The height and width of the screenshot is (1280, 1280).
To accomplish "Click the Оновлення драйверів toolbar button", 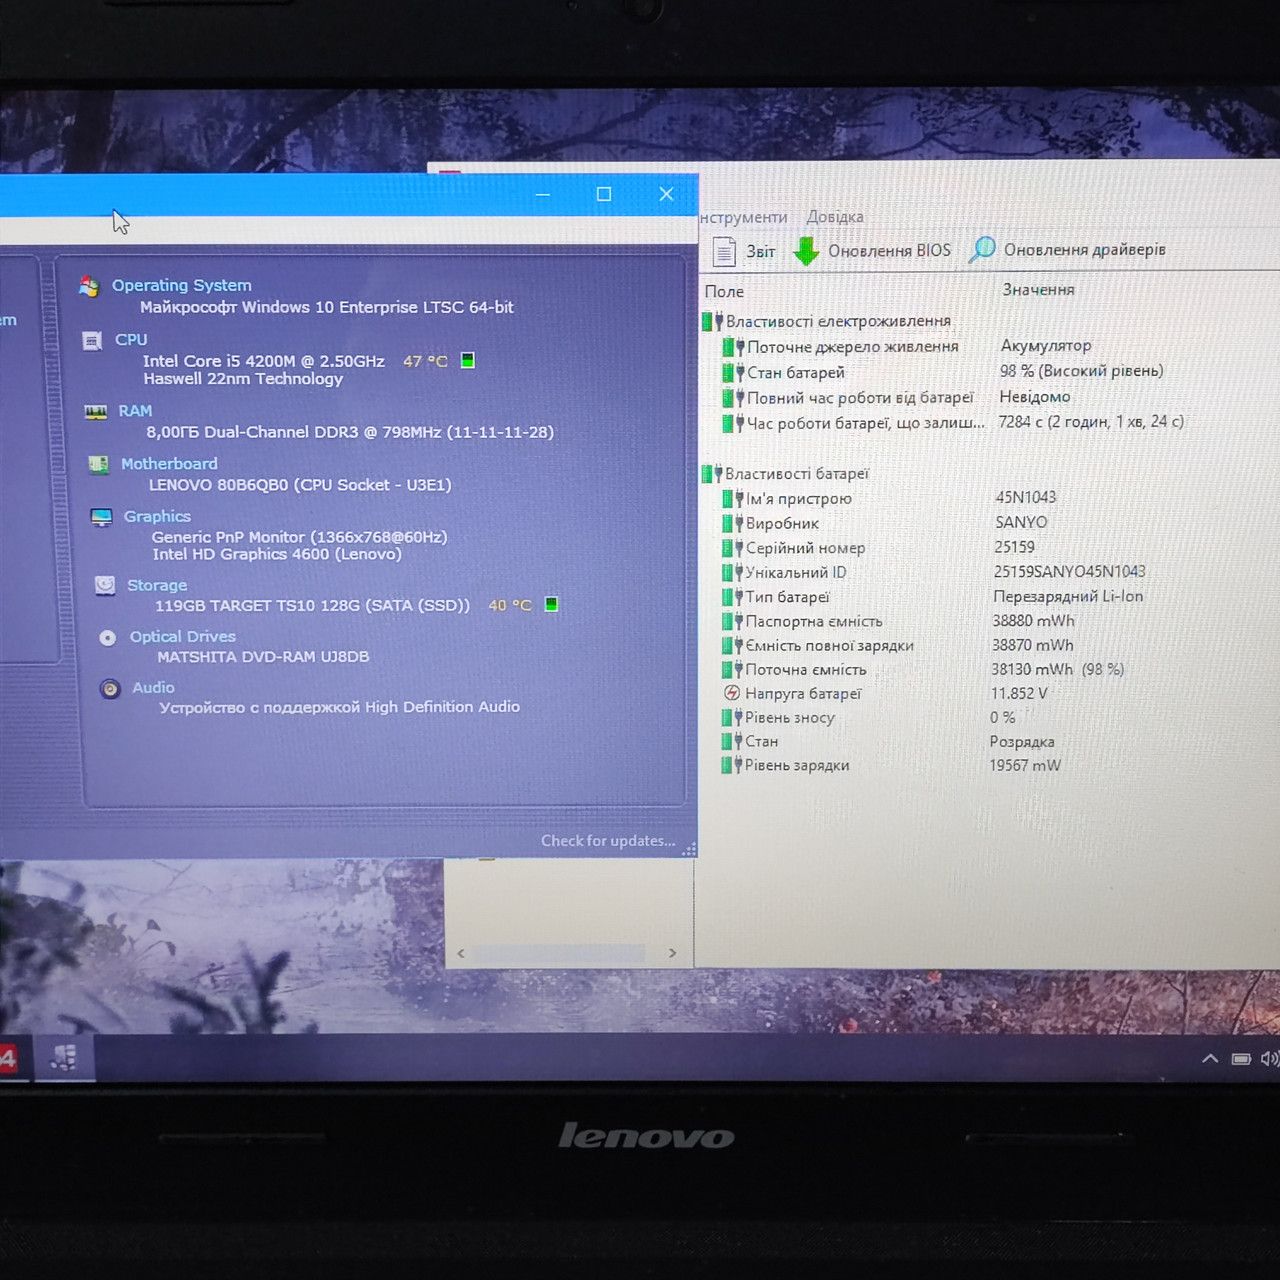I will click(1068, 250).
